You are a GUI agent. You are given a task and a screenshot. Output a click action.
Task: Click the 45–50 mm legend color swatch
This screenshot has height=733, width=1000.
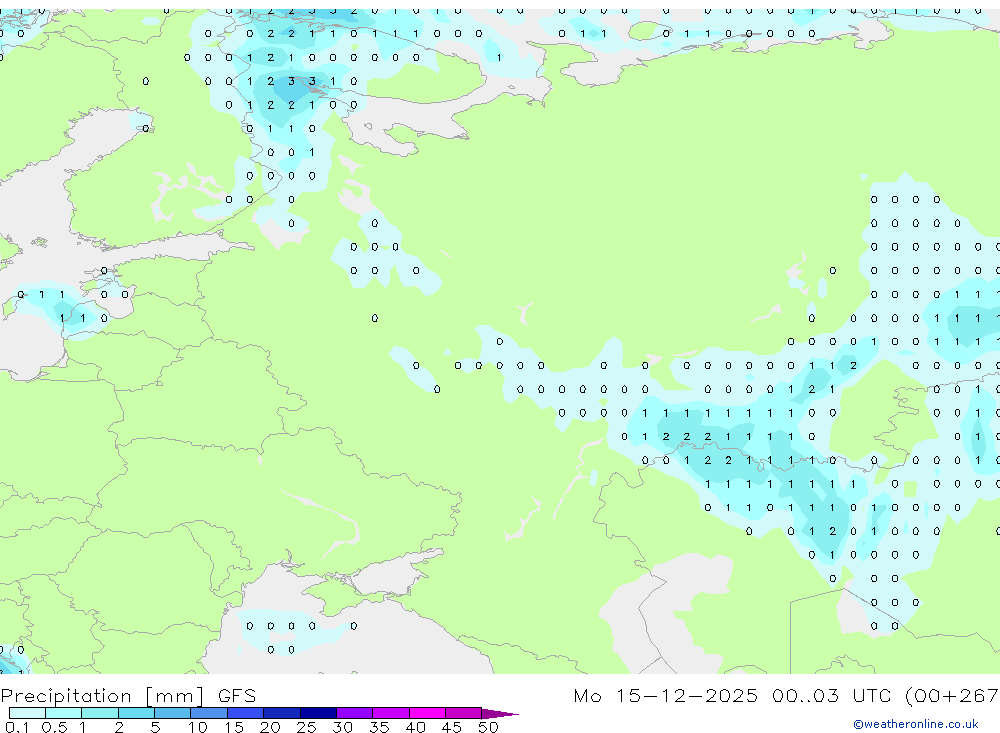click(x=464, y=713)
